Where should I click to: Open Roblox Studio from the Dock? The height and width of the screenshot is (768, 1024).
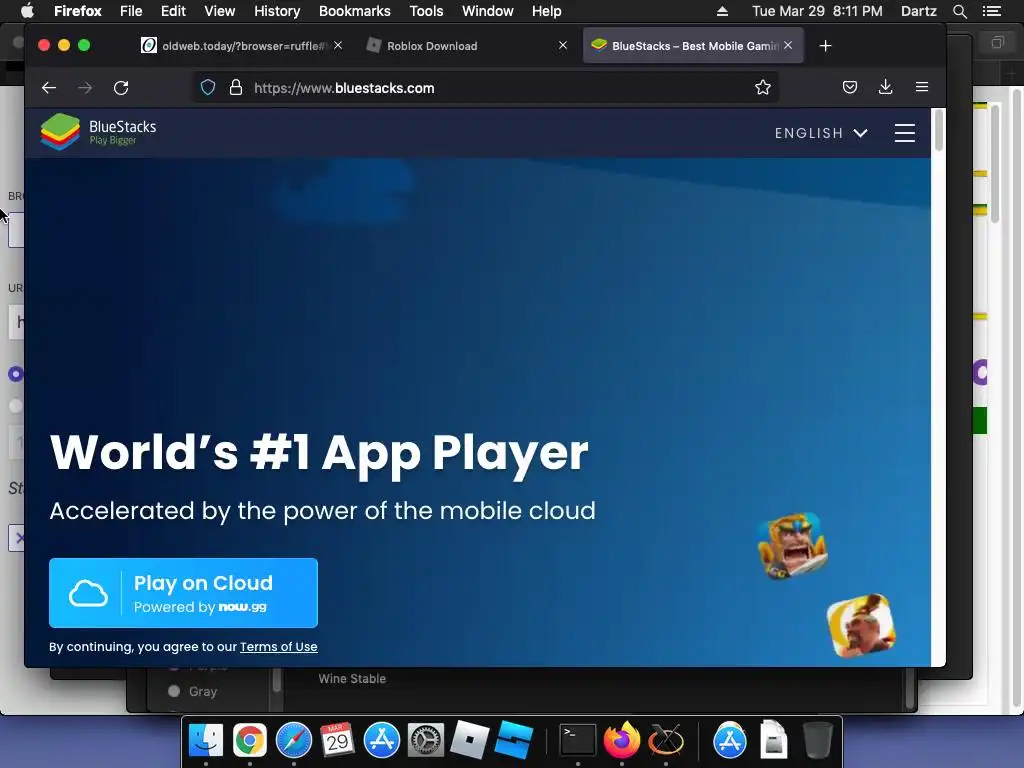513,741
